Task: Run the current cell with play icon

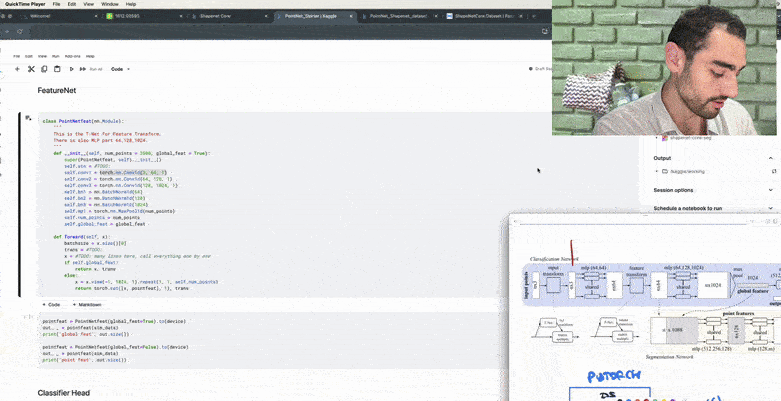Action: 72,69
